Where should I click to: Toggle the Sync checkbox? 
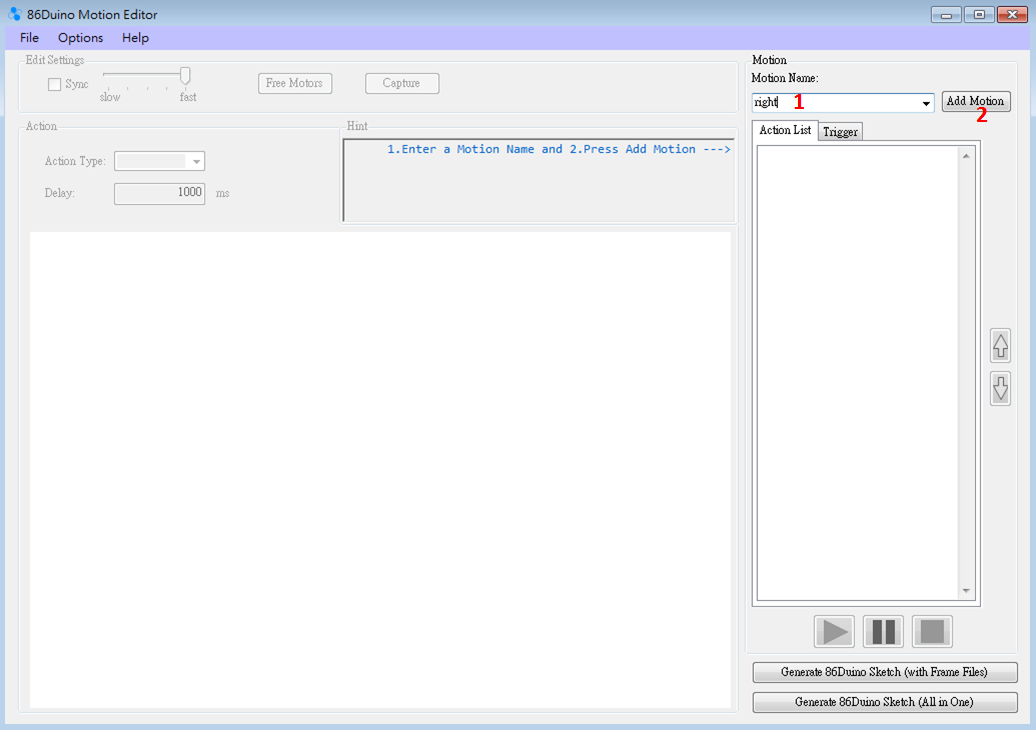(55, 85)
